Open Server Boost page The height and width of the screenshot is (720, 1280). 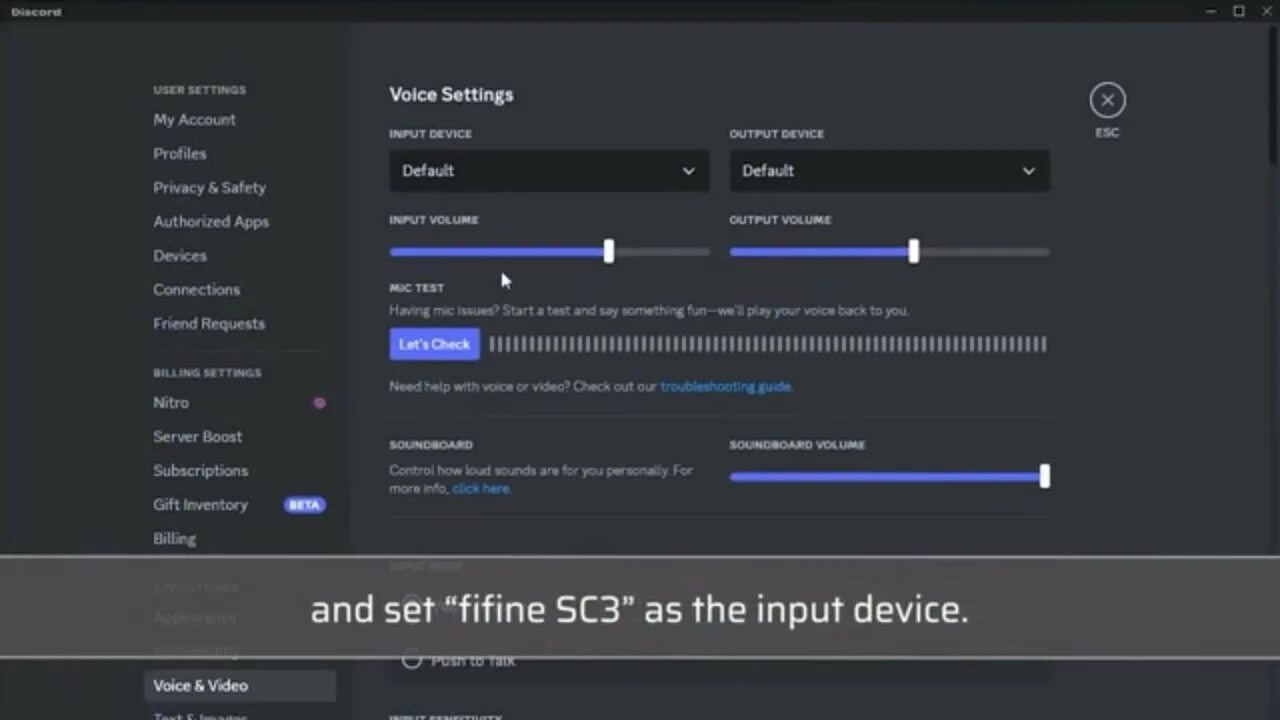point(197,436)
